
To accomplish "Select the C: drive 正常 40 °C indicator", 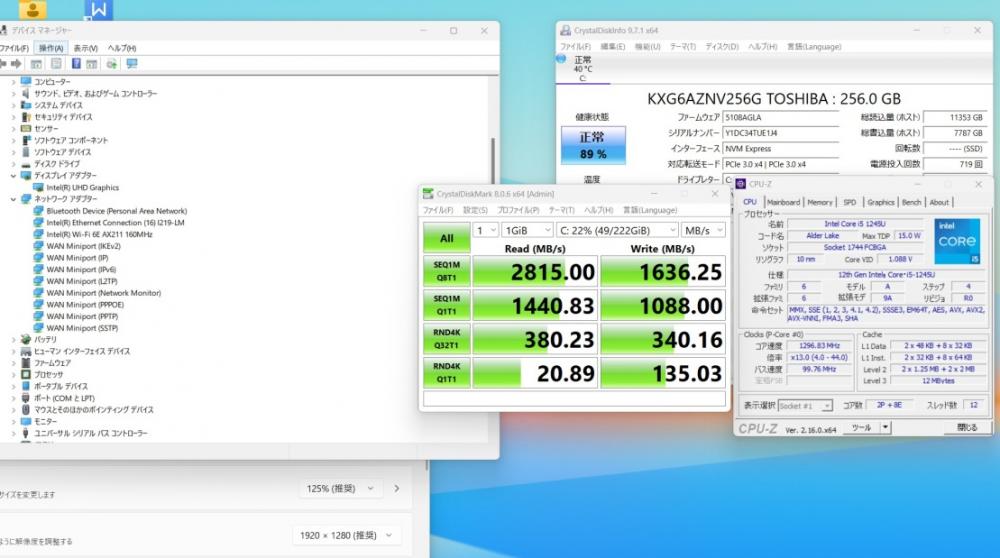I will click(x=582, y=69).
